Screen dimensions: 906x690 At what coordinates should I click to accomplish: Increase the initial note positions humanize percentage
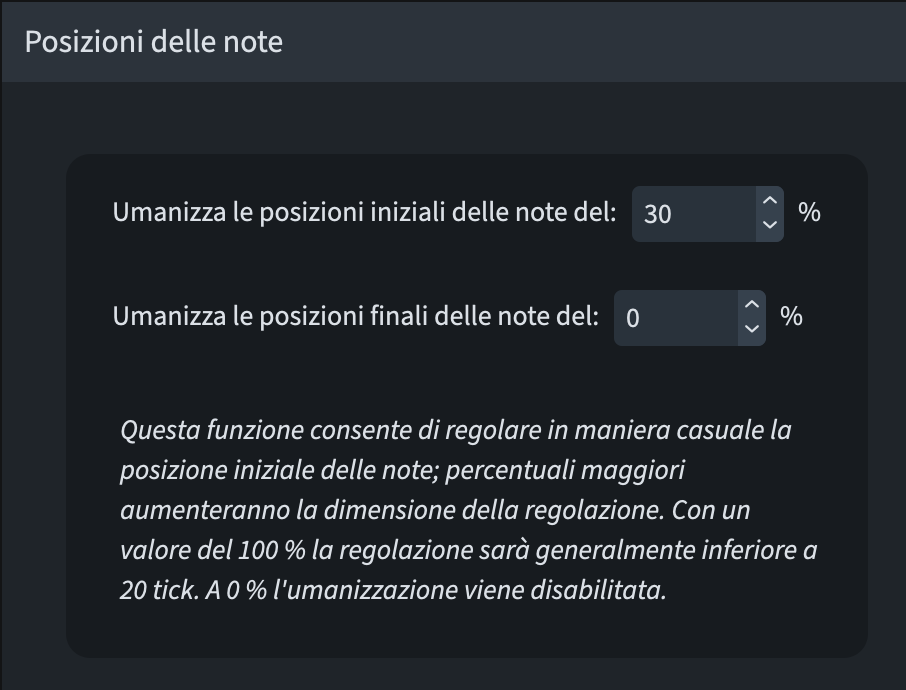click(x=769, y=201)
